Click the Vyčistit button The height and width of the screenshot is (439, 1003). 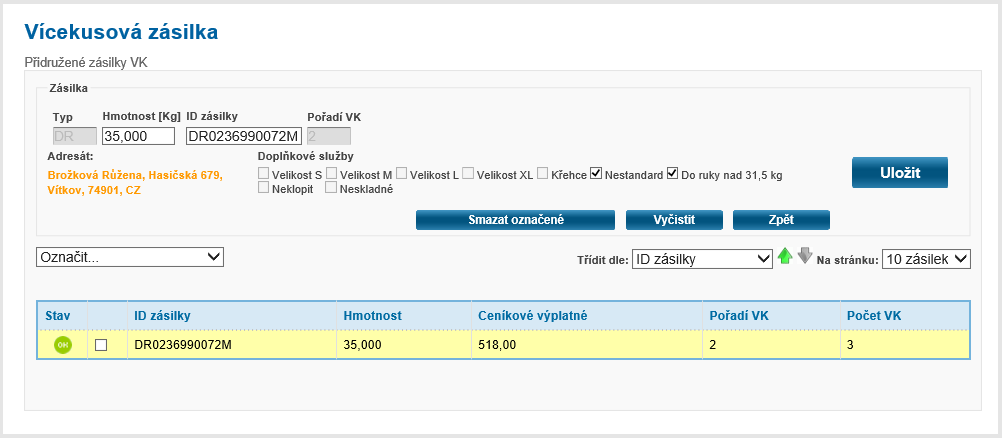point(674,220)
